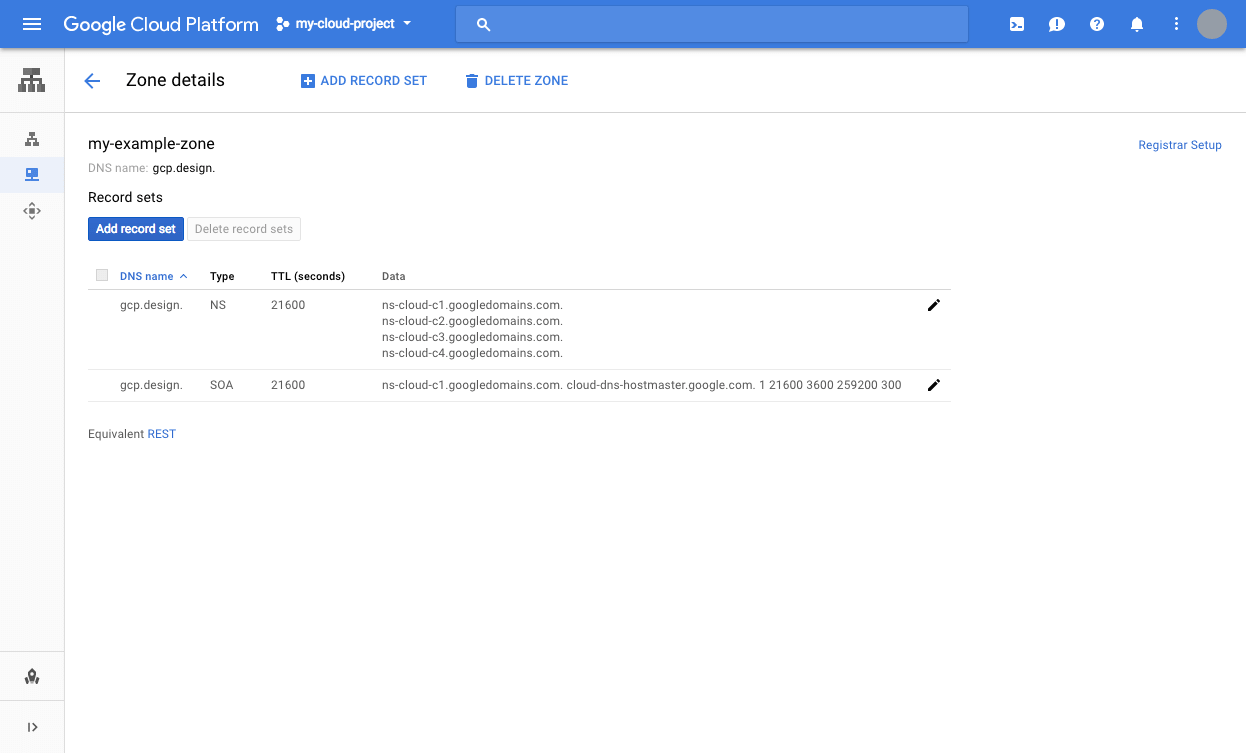Toggle the select-all records checkbox
The width and height of the screenshot is (1246, 753).
(x=102, y=275)
